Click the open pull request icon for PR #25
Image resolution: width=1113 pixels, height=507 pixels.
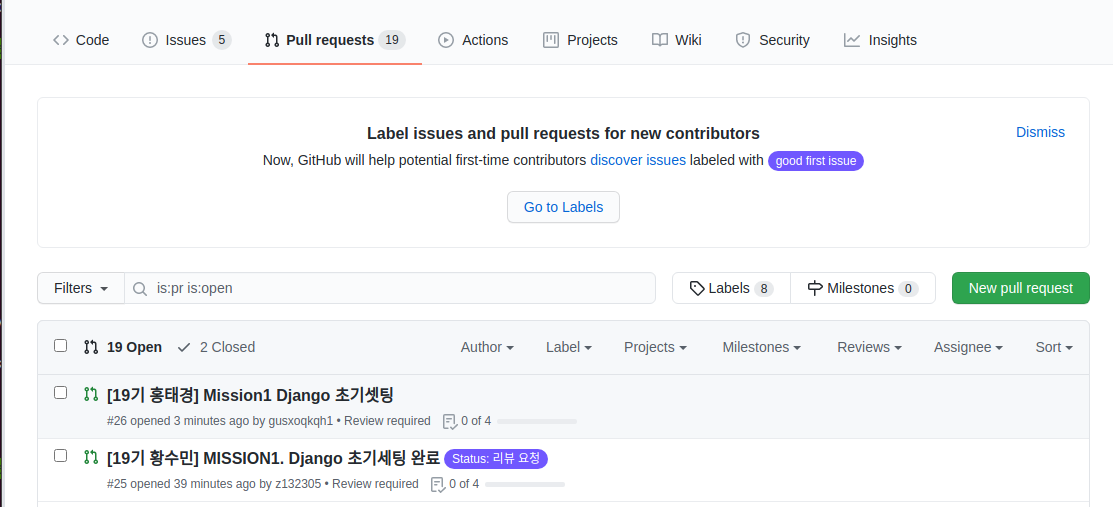click(90, 457)
